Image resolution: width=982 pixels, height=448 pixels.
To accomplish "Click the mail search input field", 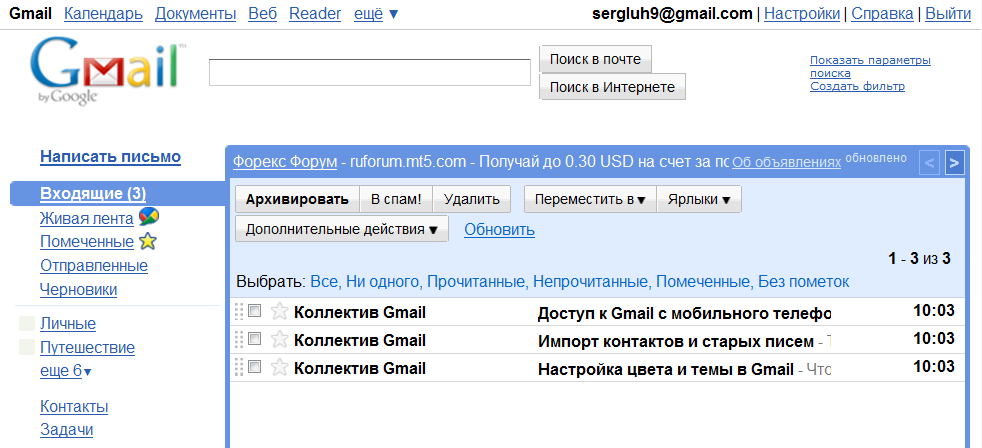I will (370, 73).
